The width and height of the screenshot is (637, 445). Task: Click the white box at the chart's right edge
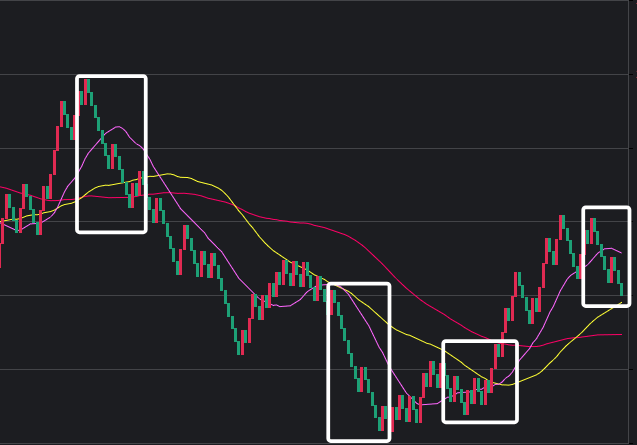tap(606, 209)
